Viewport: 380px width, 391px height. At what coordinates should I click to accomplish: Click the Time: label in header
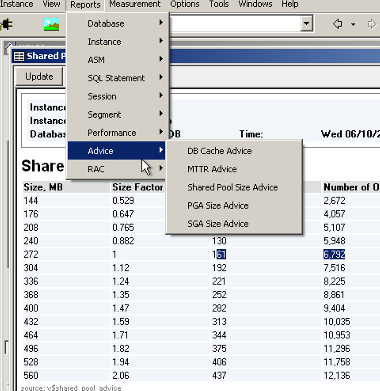pyautogui.click(x=251, y=134)
